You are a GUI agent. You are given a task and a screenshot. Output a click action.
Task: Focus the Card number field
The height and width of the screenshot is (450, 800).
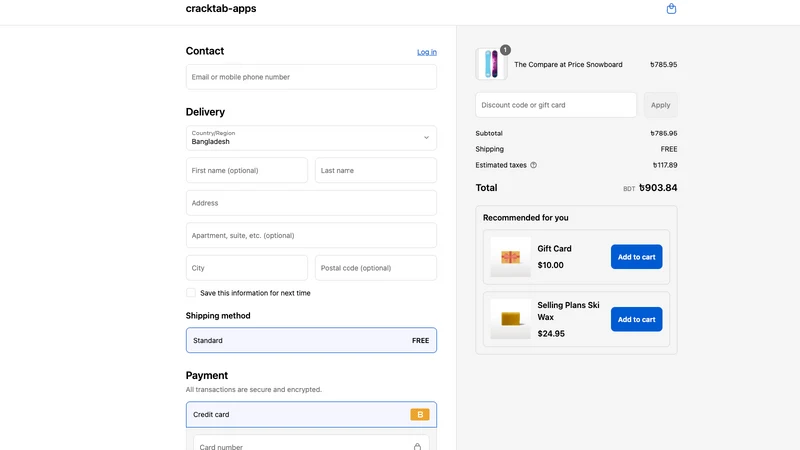pyautogui.click(x=311, y=444)
